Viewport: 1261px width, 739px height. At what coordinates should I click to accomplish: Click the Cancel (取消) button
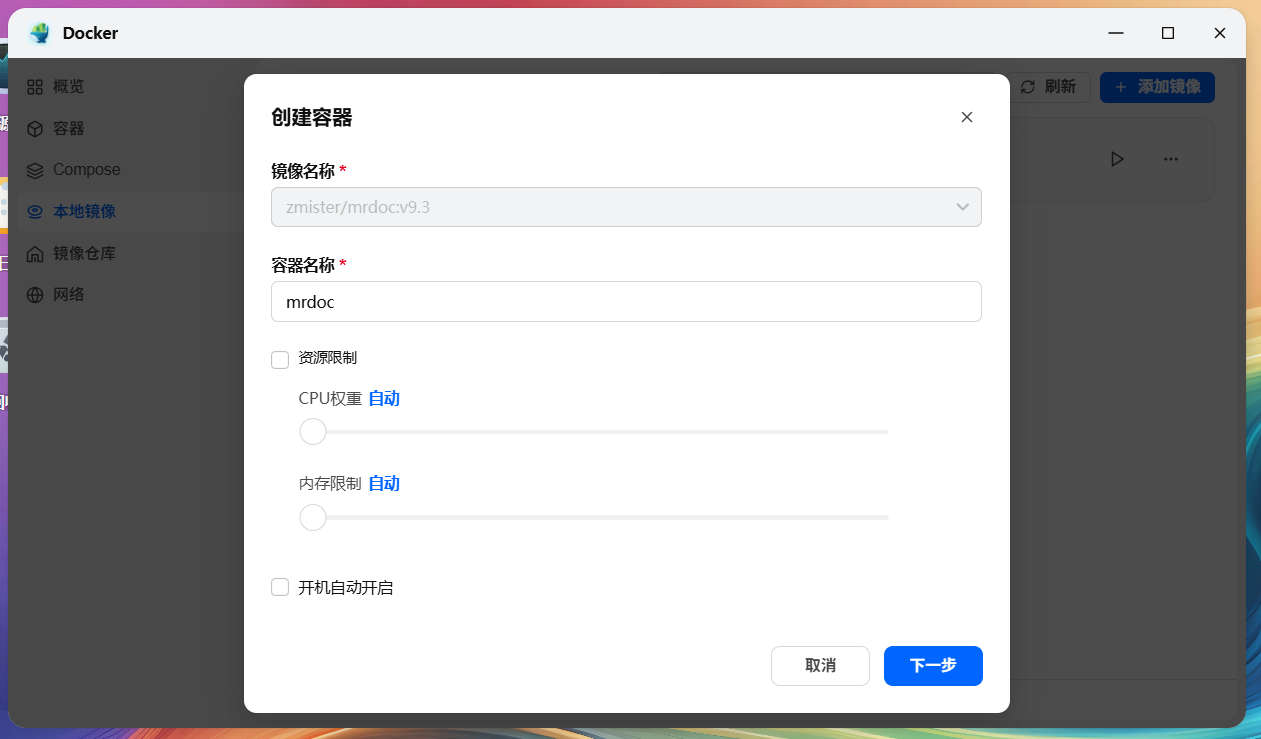pyautogui.click(x=820, y=666)
